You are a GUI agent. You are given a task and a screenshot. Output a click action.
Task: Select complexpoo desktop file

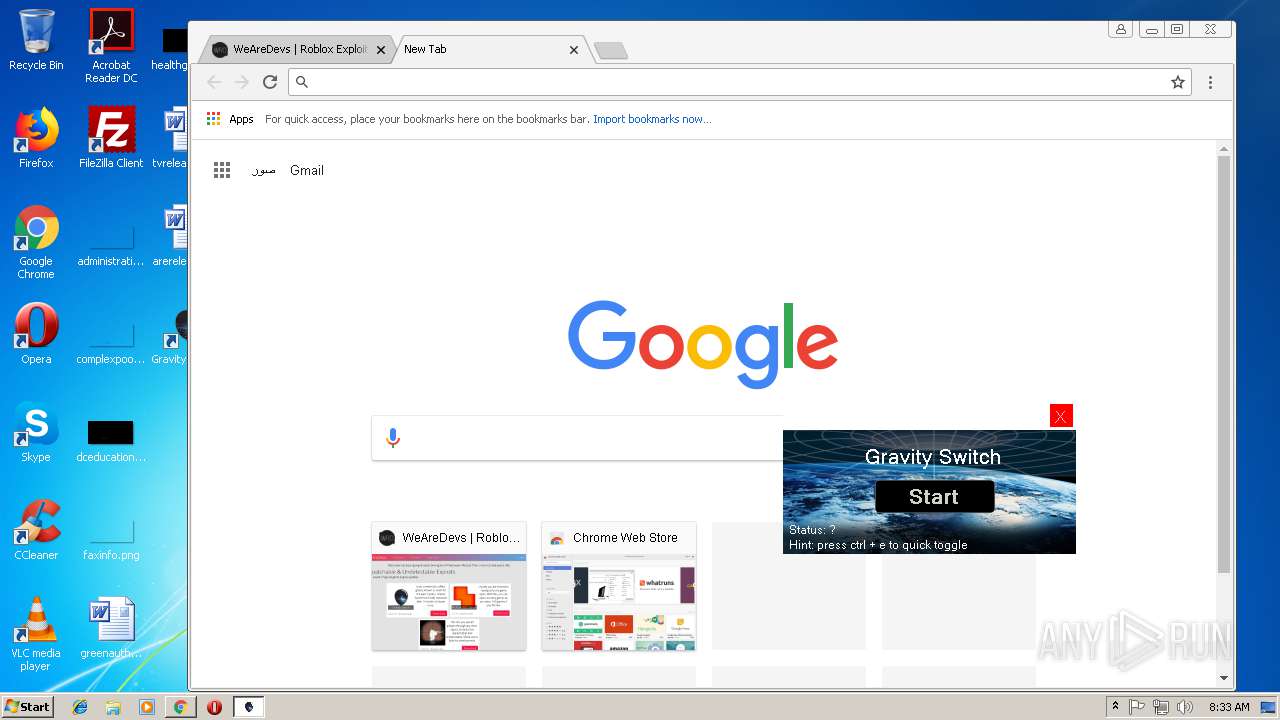(111, 340)
